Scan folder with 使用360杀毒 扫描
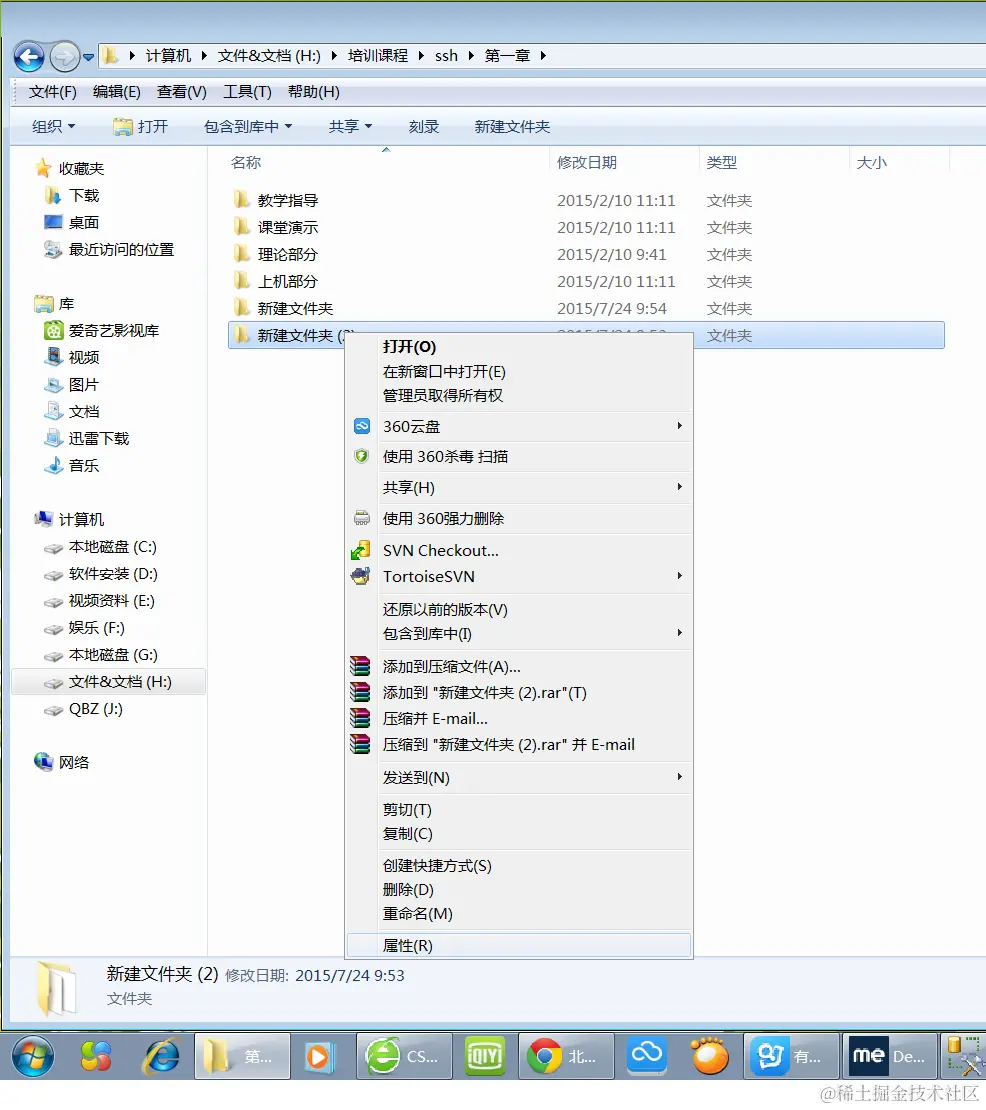 [444, 456]
